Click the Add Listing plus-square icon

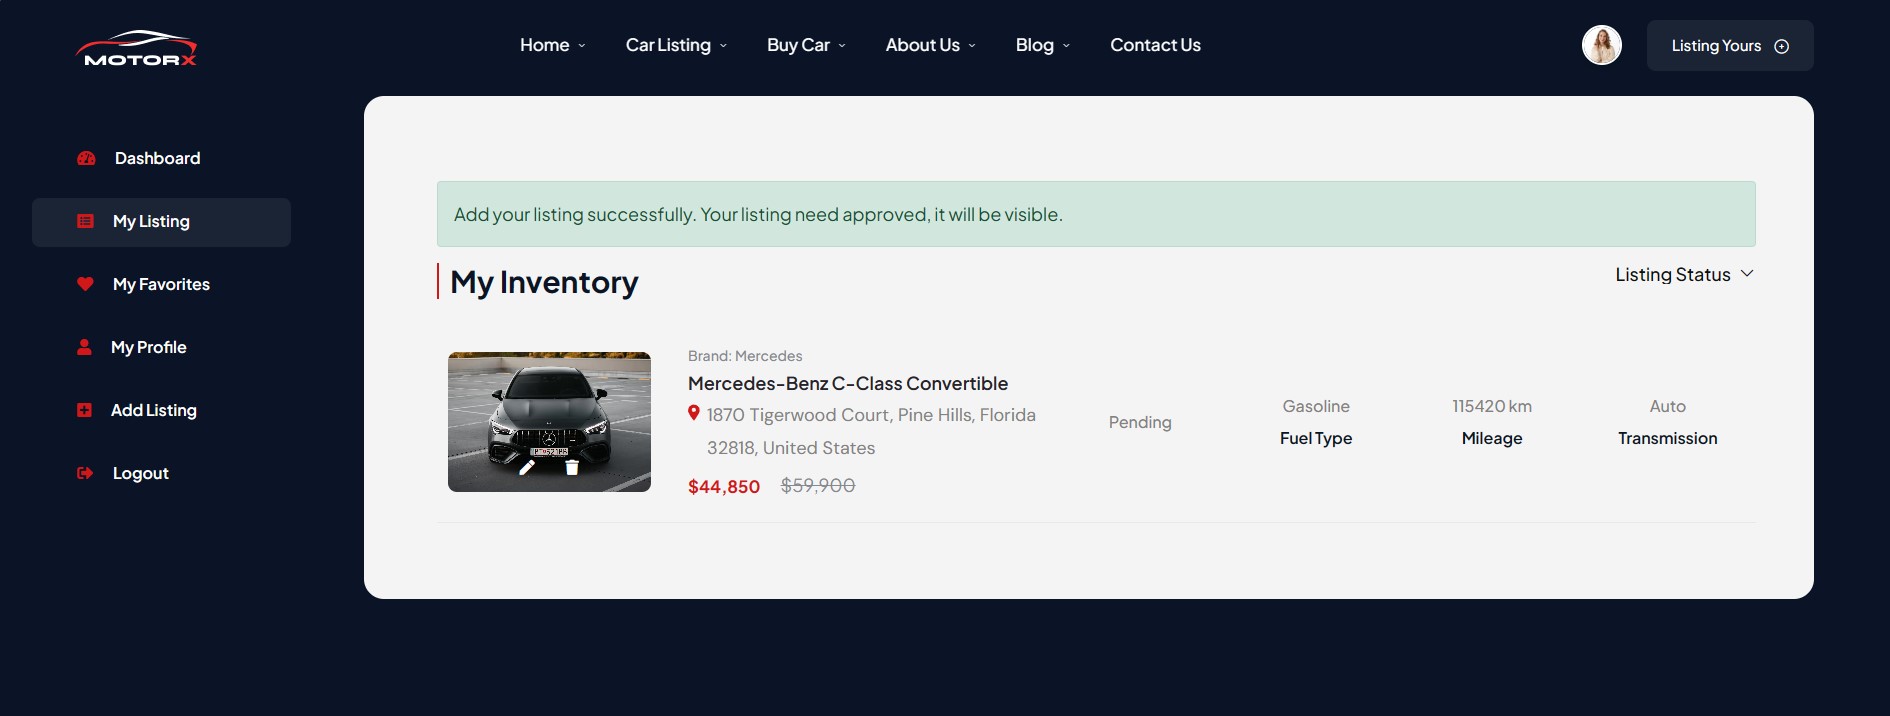pyautogui.click(x=84, y=410)
